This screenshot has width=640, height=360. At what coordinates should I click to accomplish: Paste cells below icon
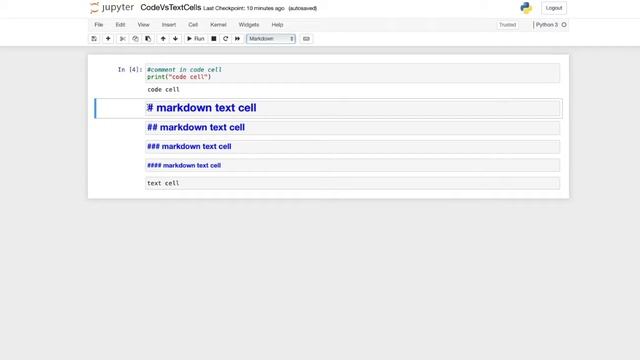point(148,39)
